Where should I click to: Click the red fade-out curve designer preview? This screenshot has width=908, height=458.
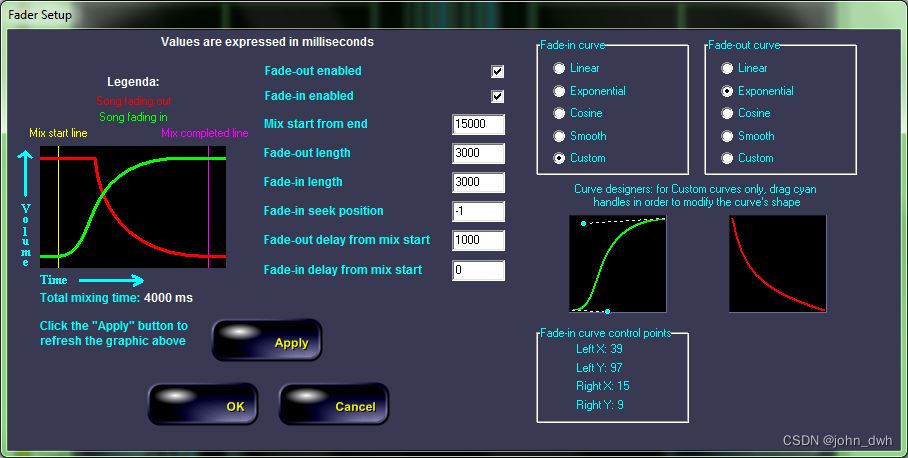778,264
